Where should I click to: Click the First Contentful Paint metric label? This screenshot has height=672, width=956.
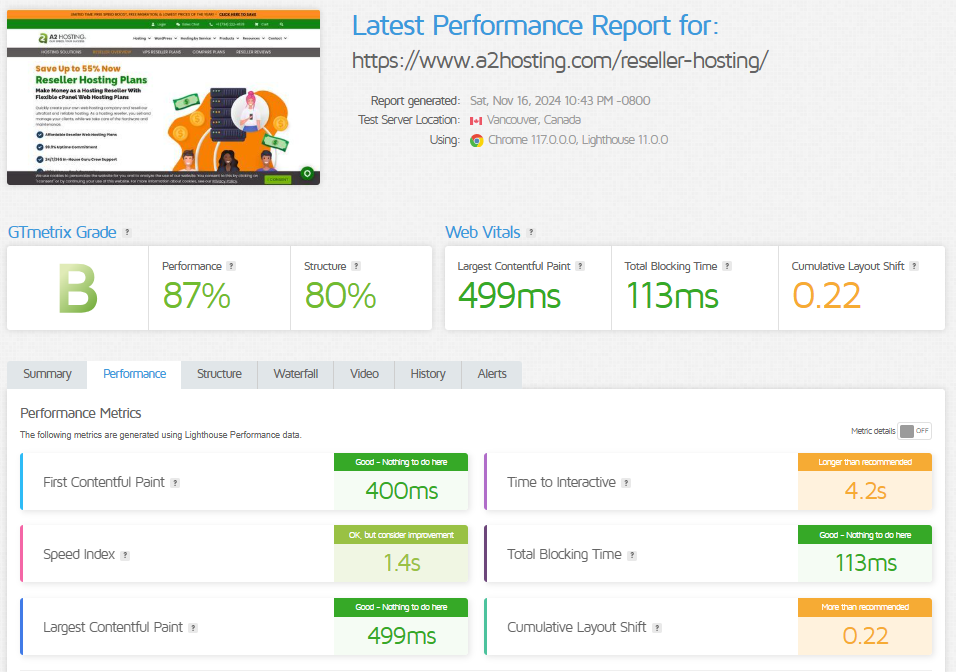pyautogui.click(x=104, y=482)
